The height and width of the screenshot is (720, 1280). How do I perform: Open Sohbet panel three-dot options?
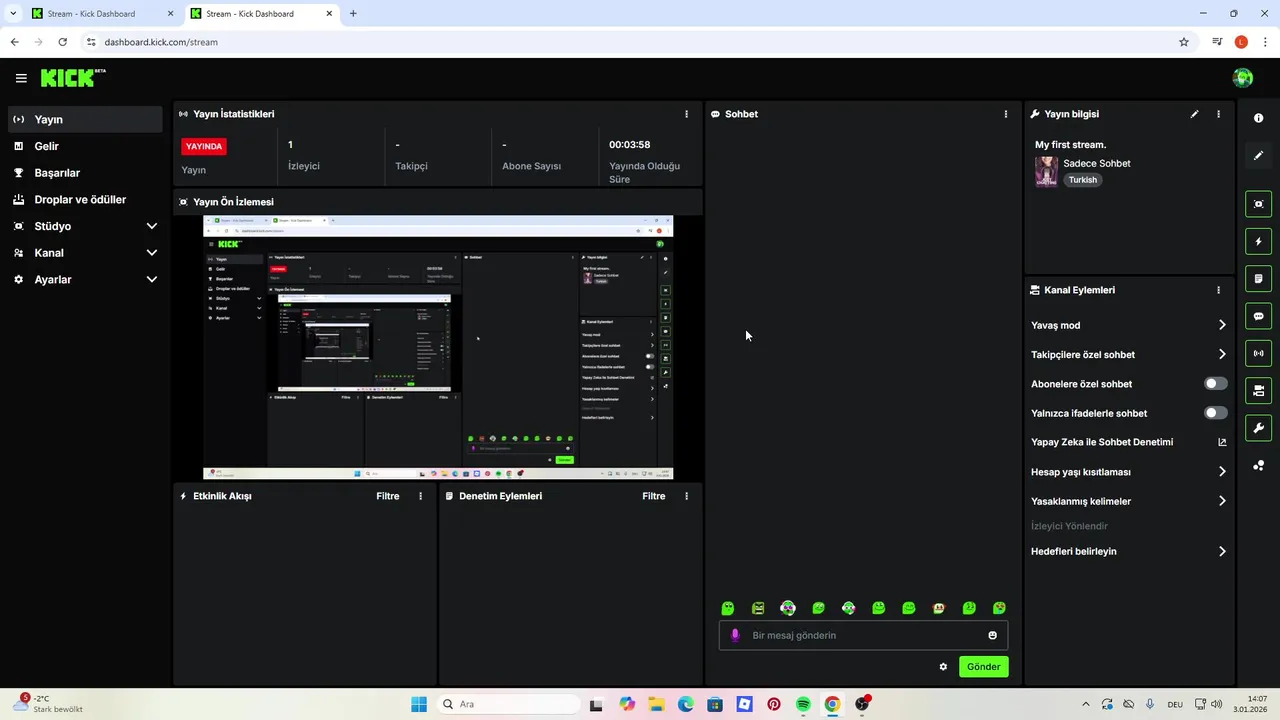click(x=1006, y=114)
